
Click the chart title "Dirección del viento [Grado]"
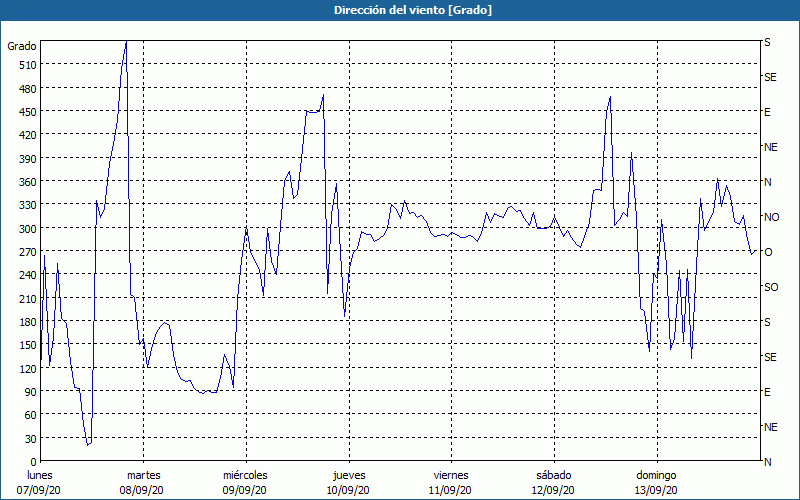click(x=413, y=10)
